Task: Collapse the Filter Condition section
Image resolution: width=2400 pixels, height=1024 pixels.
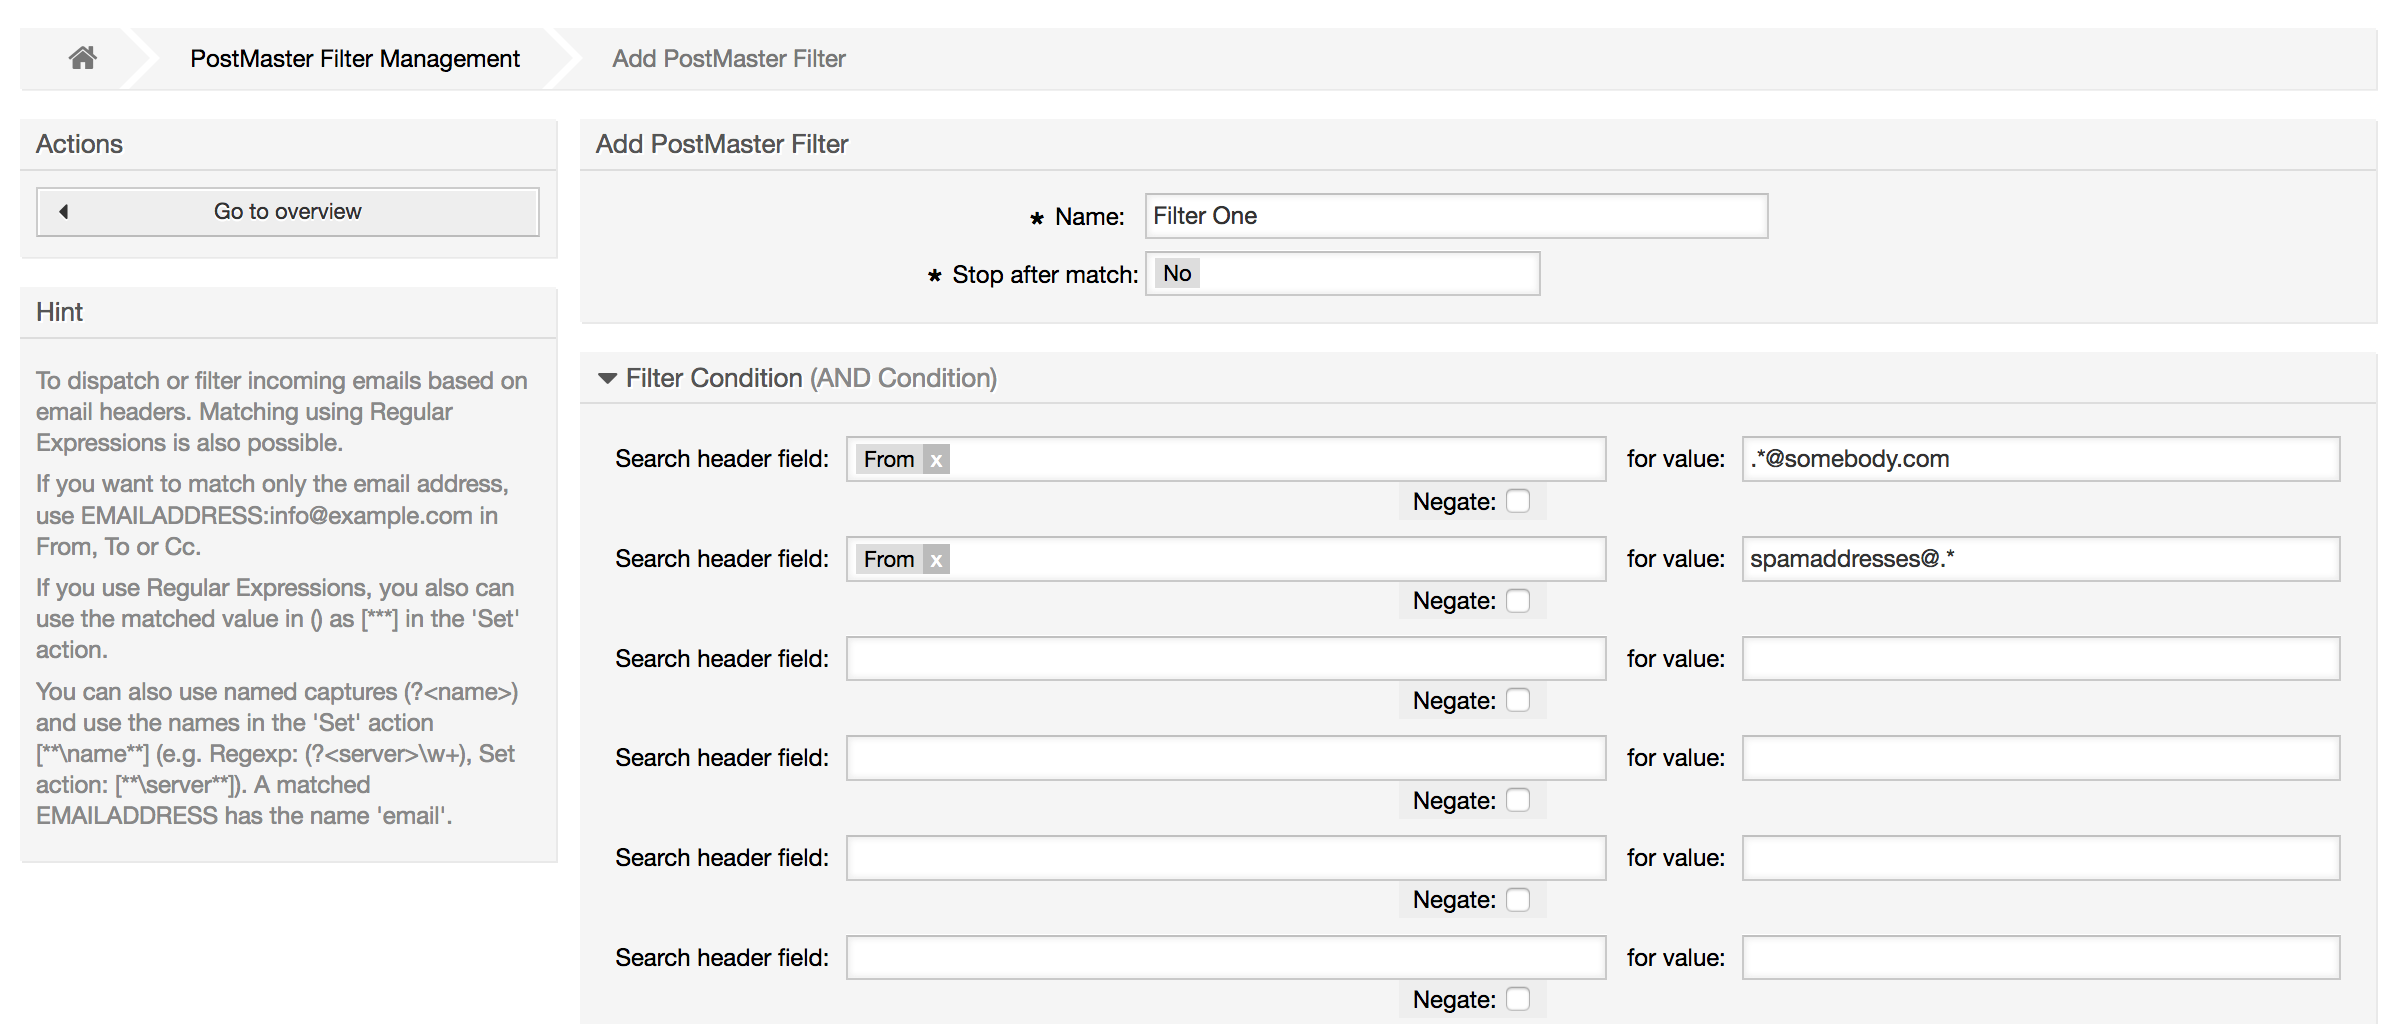Action: click(606, 377)
